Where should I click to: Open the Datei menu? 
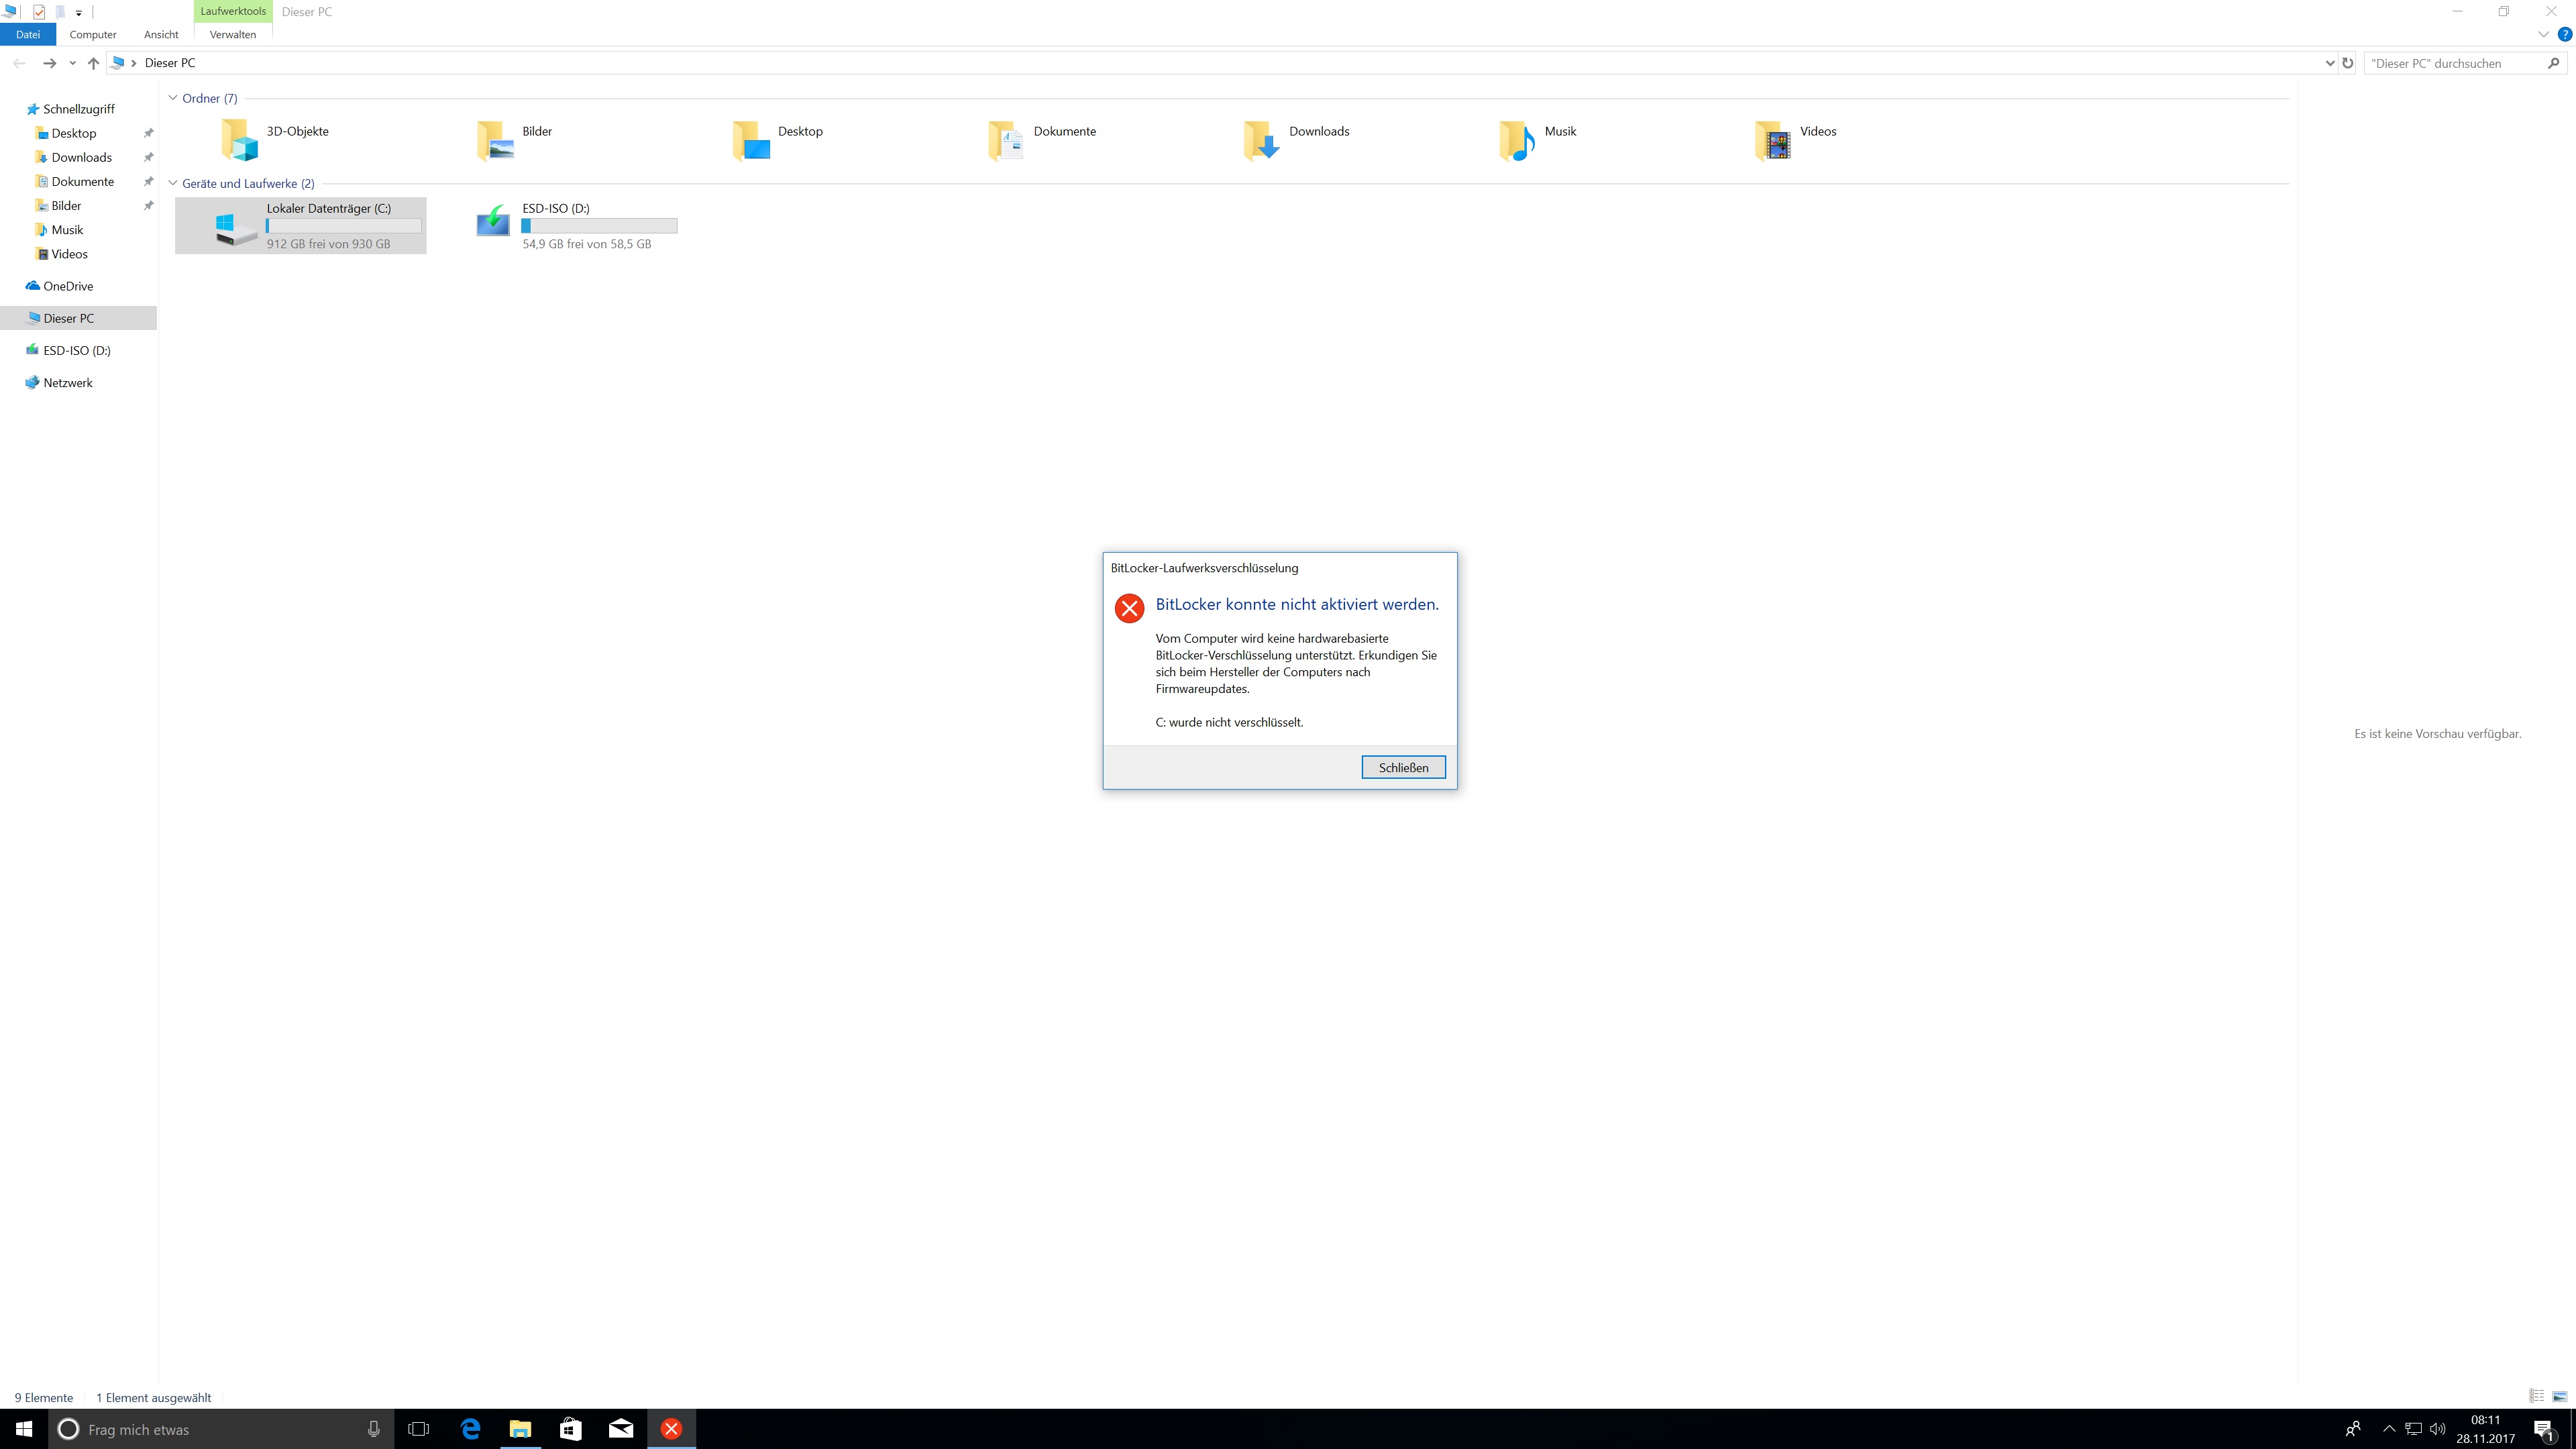coord(28,34)
